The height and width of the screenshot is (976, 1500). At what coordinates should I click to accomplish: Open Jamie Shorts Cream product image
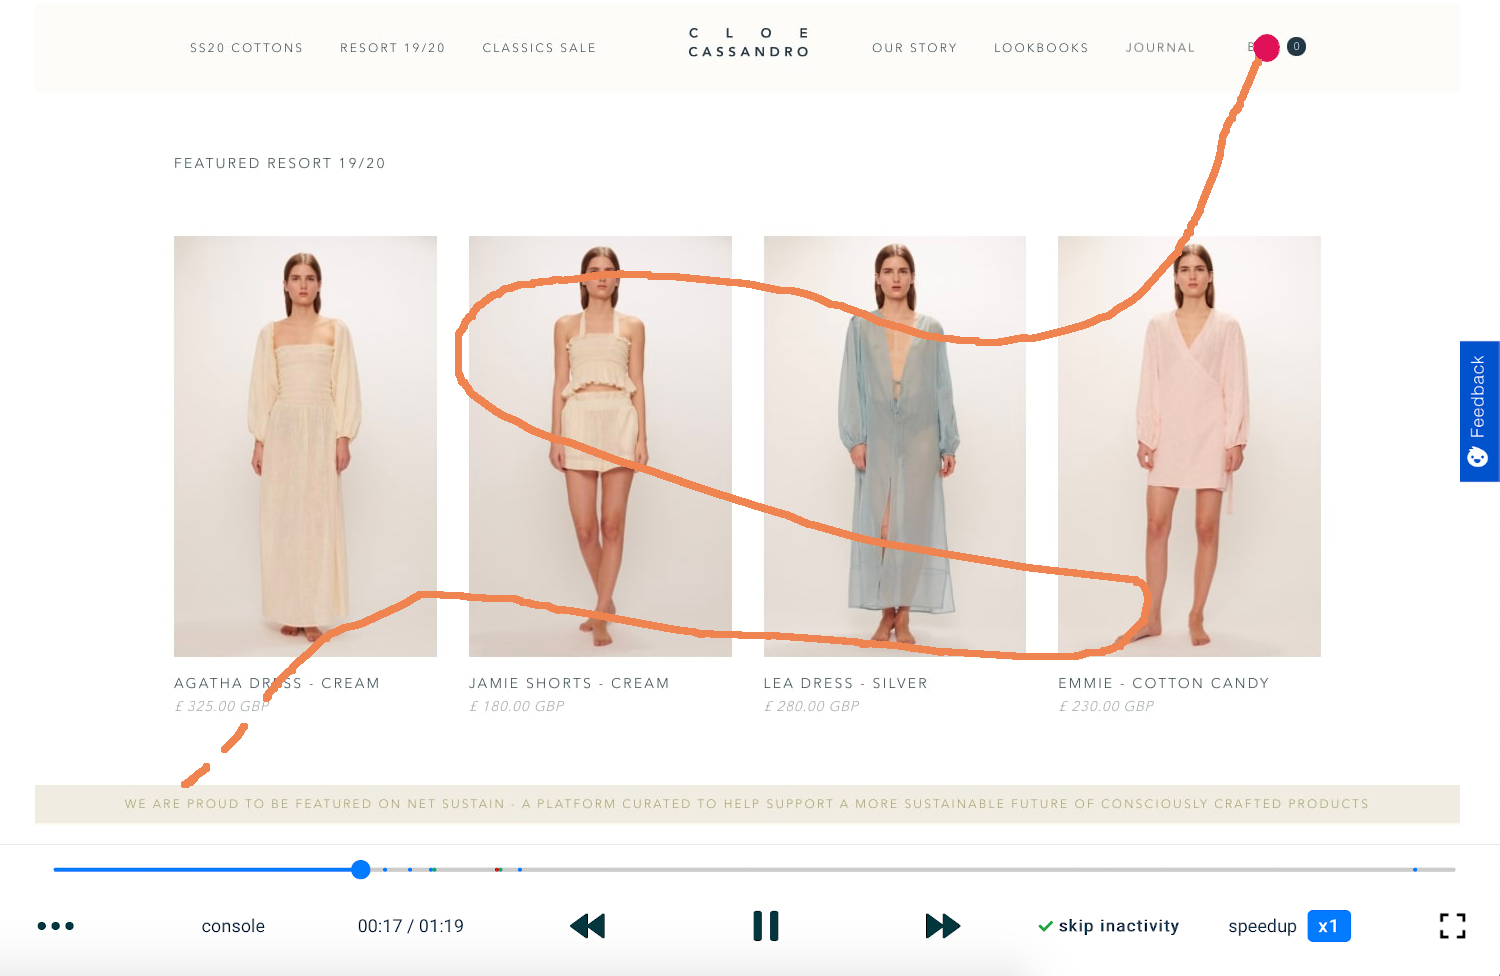pyautogui.click(x=600, y=446)
